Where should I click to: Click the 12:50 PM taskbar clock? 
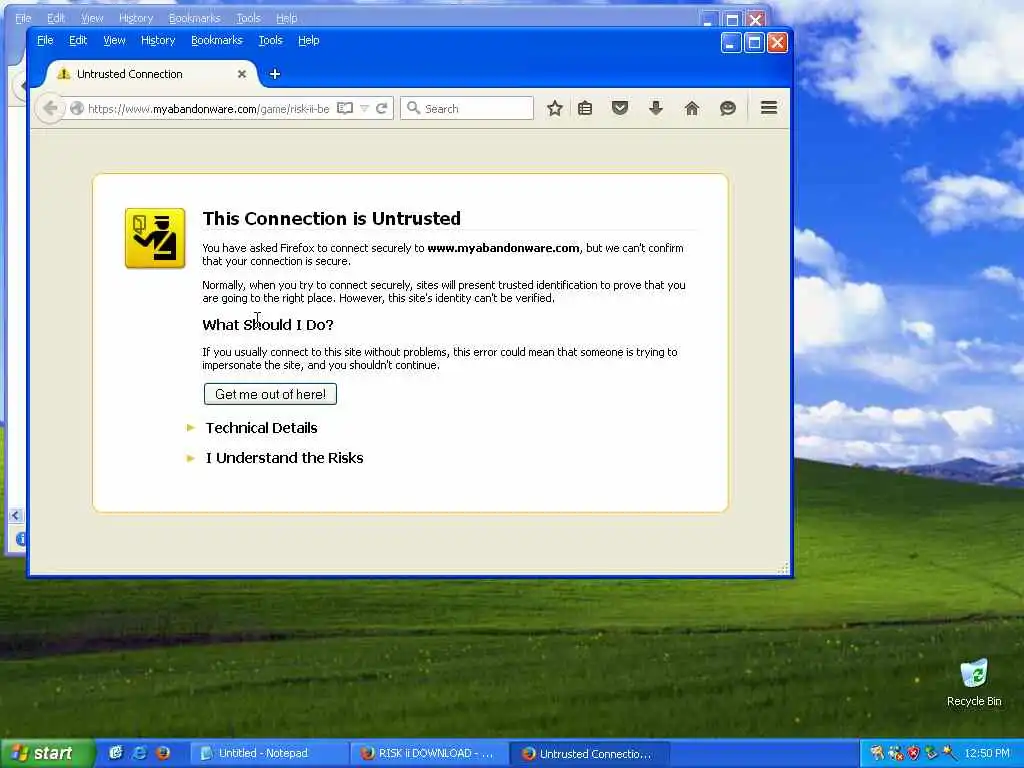coord(987,754)
